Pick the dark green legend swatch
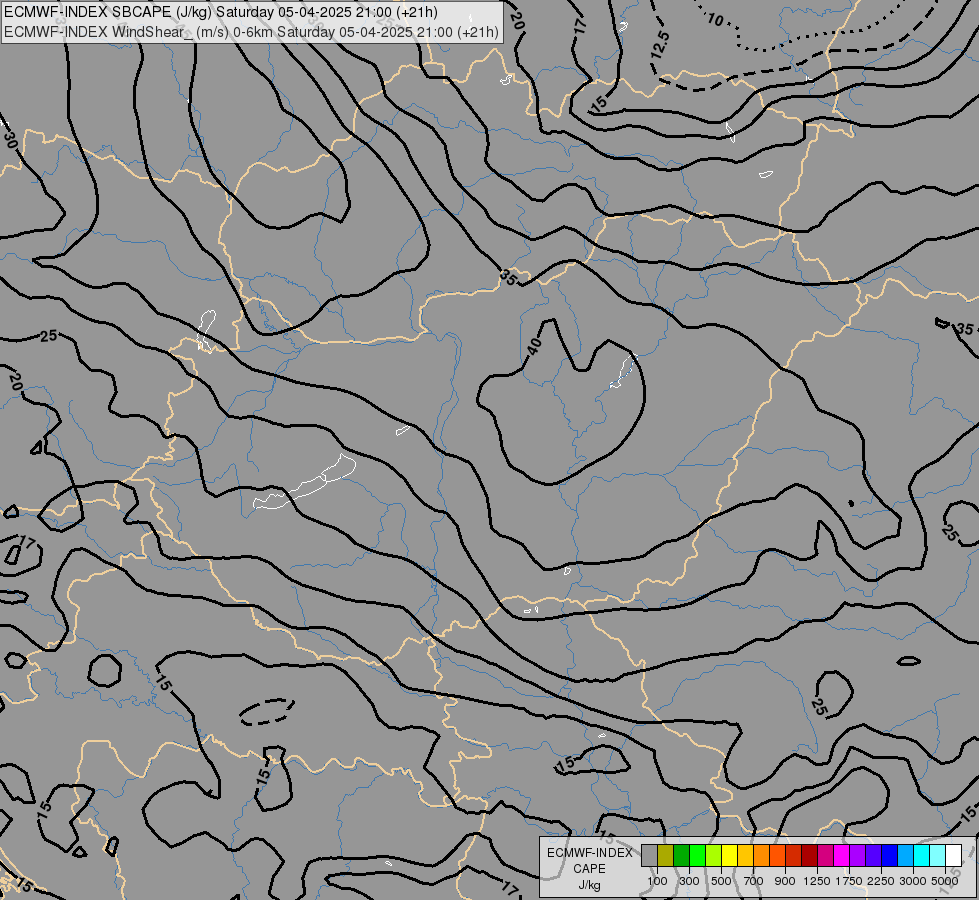Viewport: 979px width, 900px height. click(681, 855)
